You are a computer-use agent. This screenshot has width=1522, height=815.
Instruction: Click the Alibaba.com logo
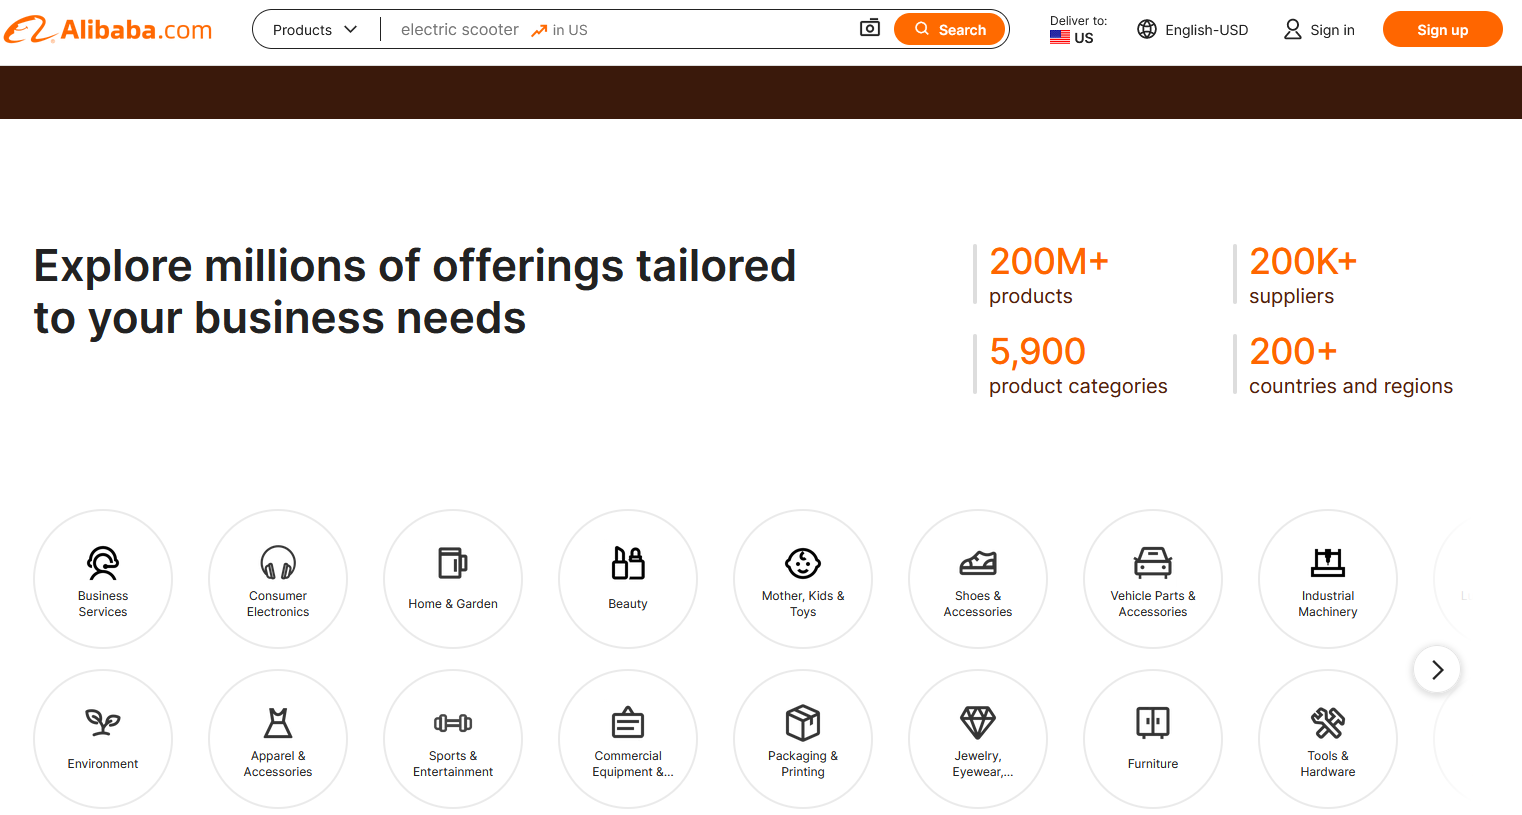coord(108,30)
